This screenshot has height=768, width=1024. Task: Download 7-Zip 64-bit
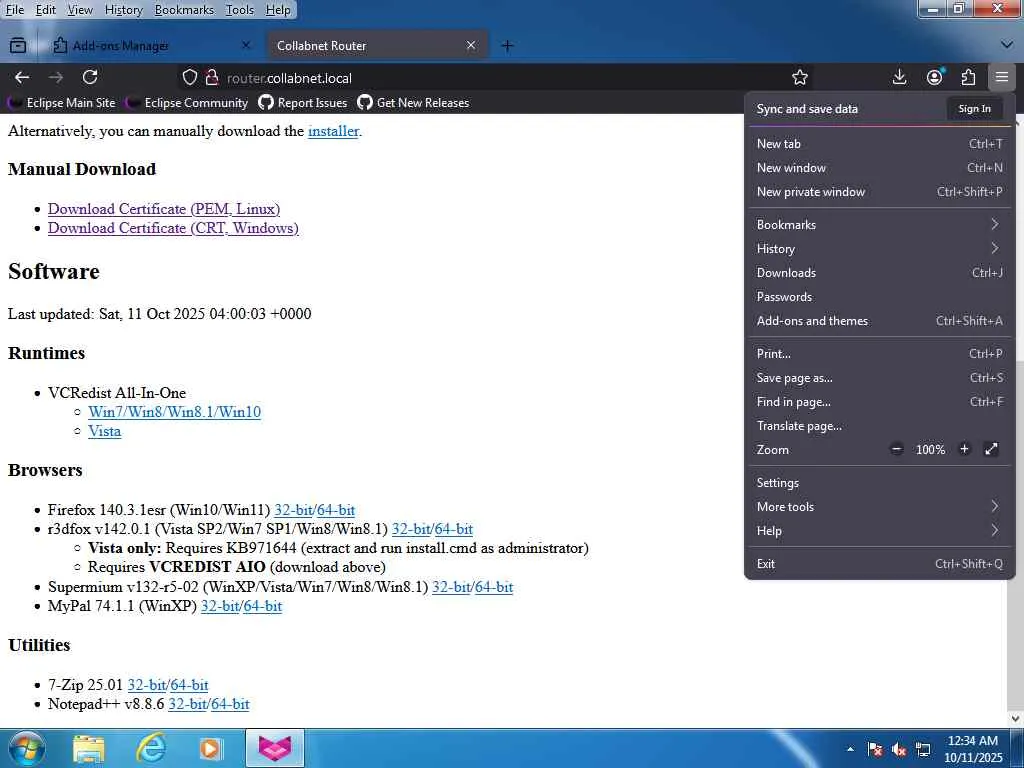click(x=189, y=685)
